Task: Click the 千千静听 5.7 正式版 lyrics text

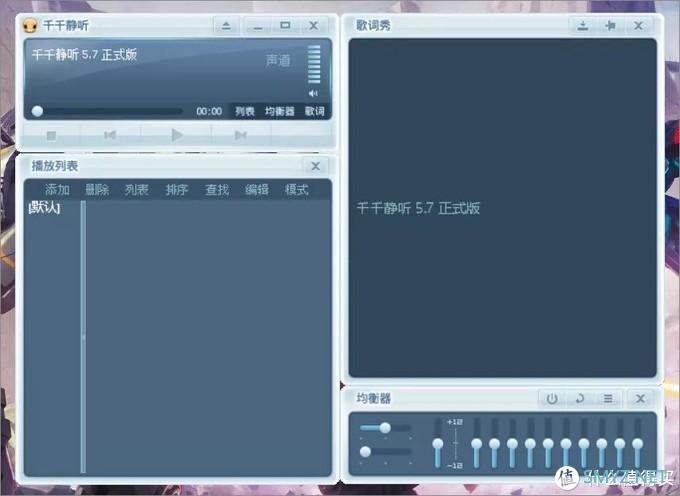Action: click(x=418, y=209)
